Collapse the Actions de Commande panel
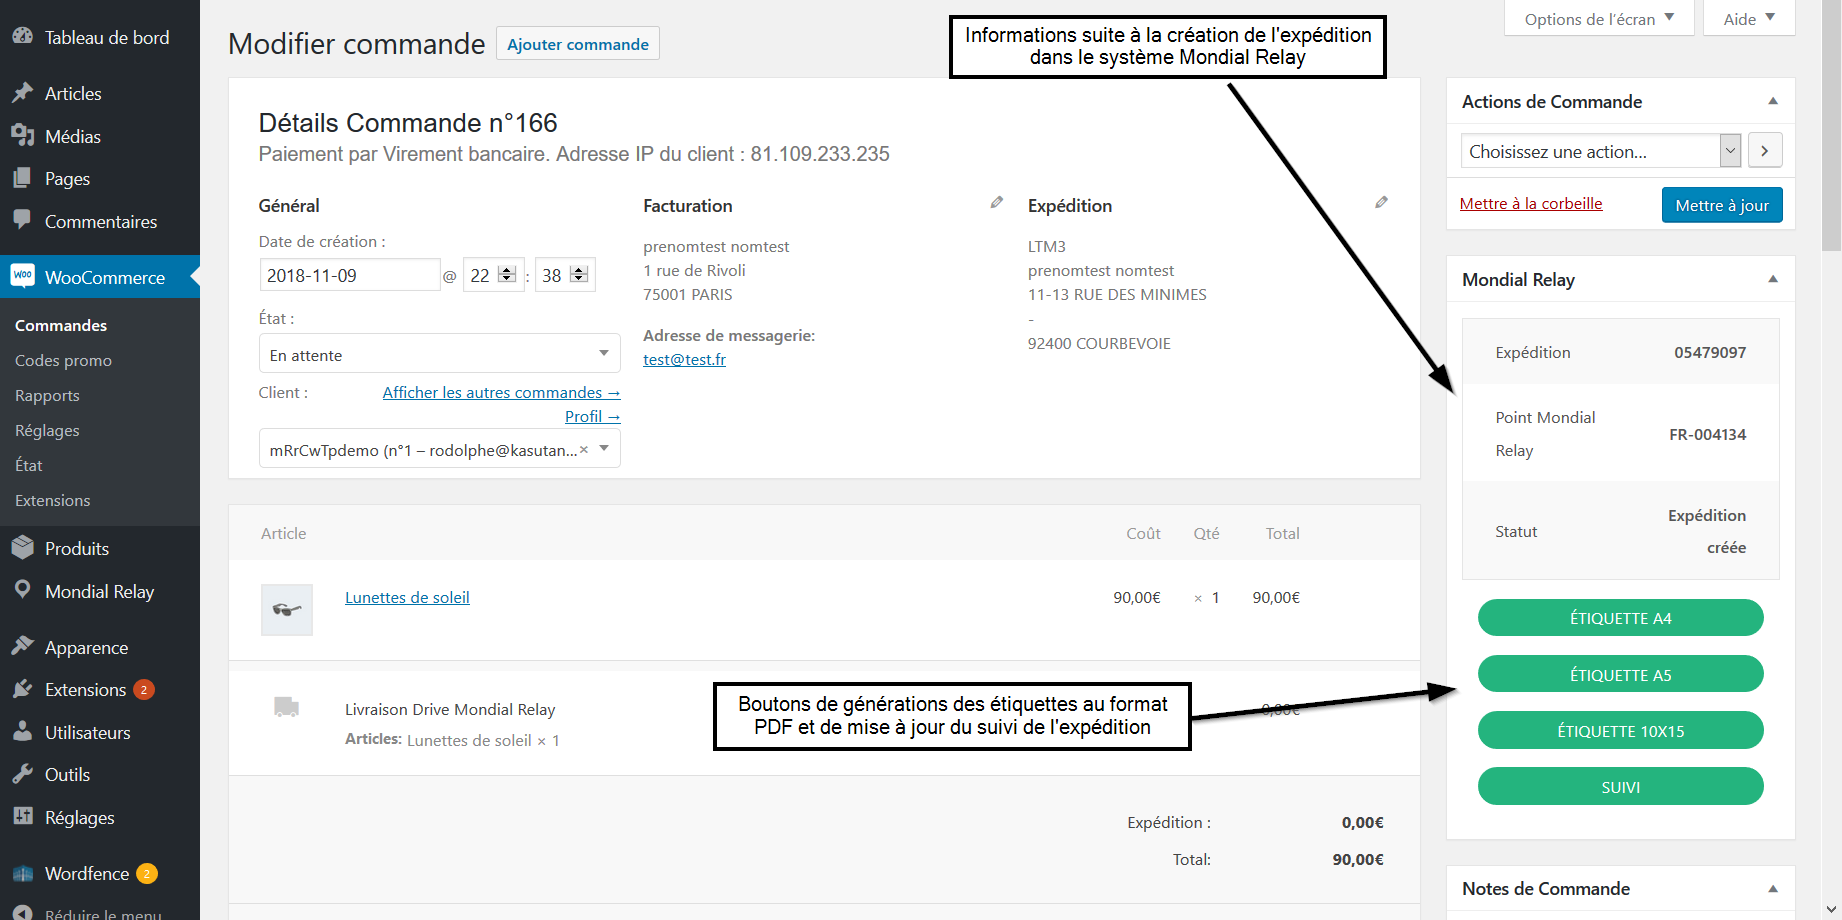This screenshot has height=920, width=1842. [x=1772, y=102]
